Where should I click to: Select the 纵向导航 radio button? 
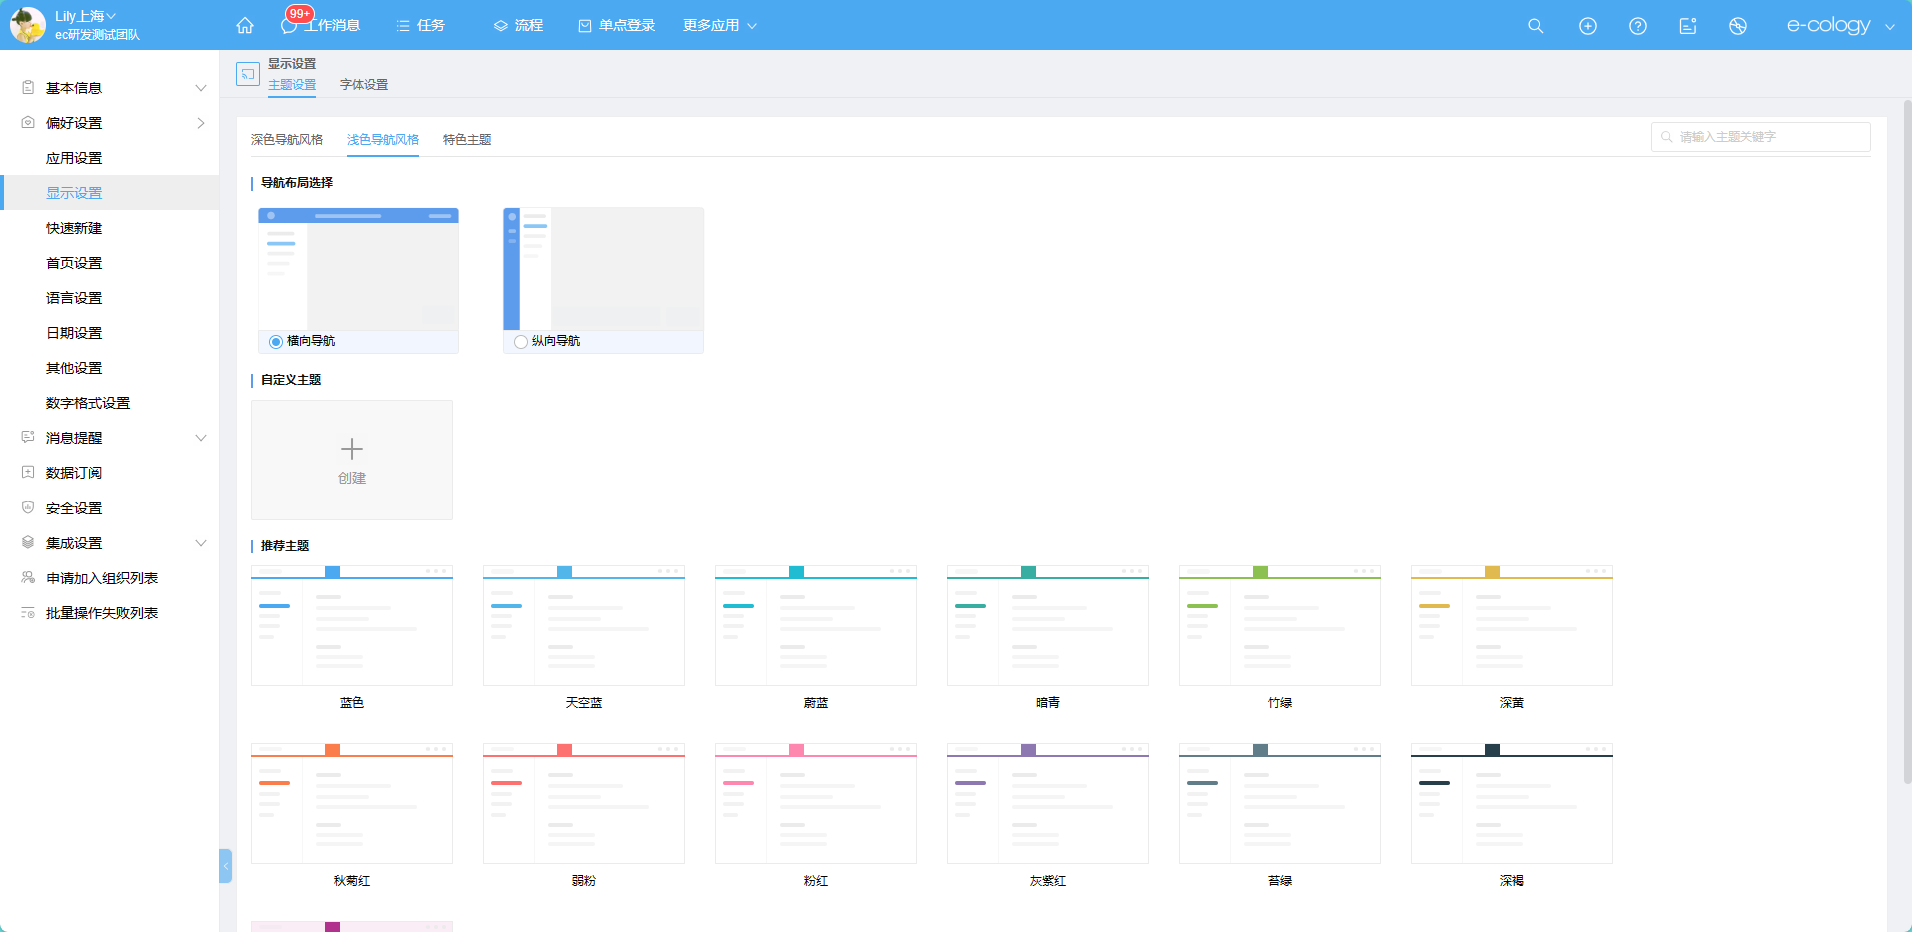point(521,342)
